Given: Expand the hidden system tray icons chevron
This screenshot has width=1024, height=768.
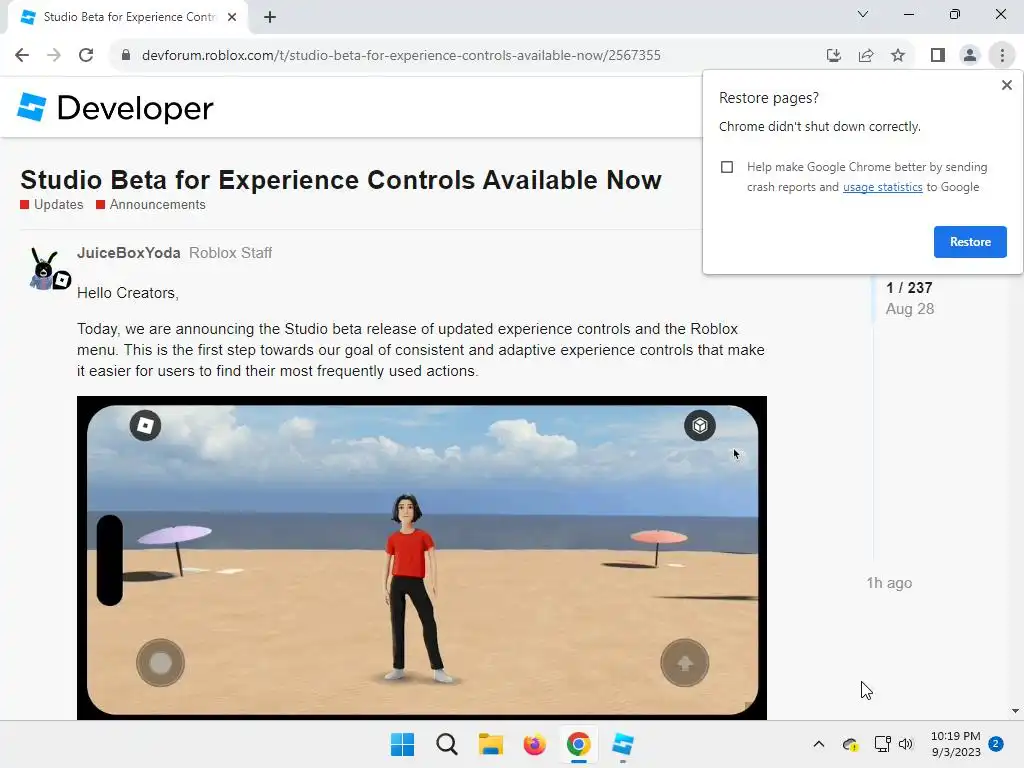Looking at the screenshot, I should tap(818, 744).
